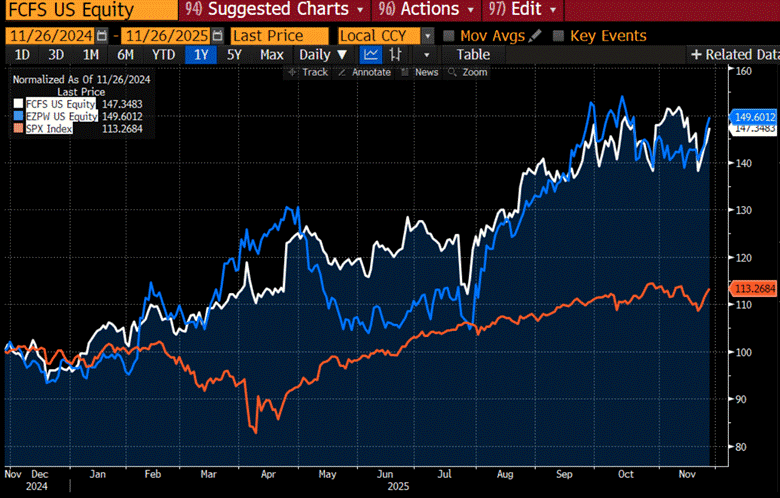Click the Zoom magnifier tool
780x498 pixels.
tap(468, 72)
